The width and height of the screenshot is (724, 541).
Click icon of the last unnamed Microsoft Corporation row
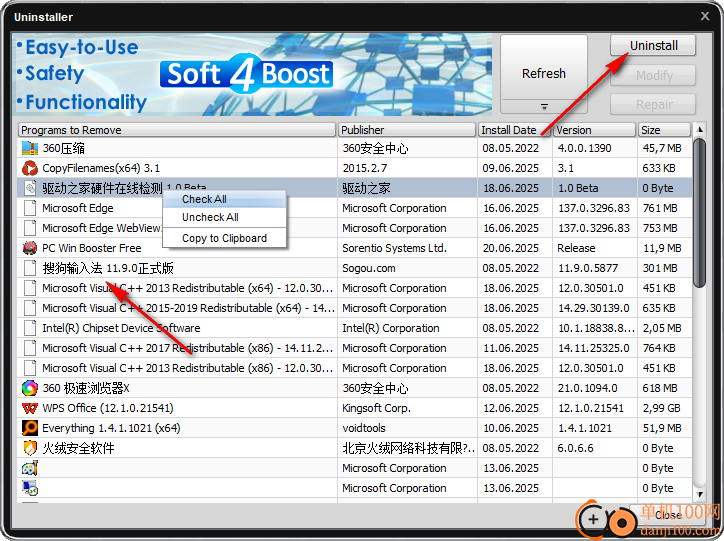coord(30,488)
